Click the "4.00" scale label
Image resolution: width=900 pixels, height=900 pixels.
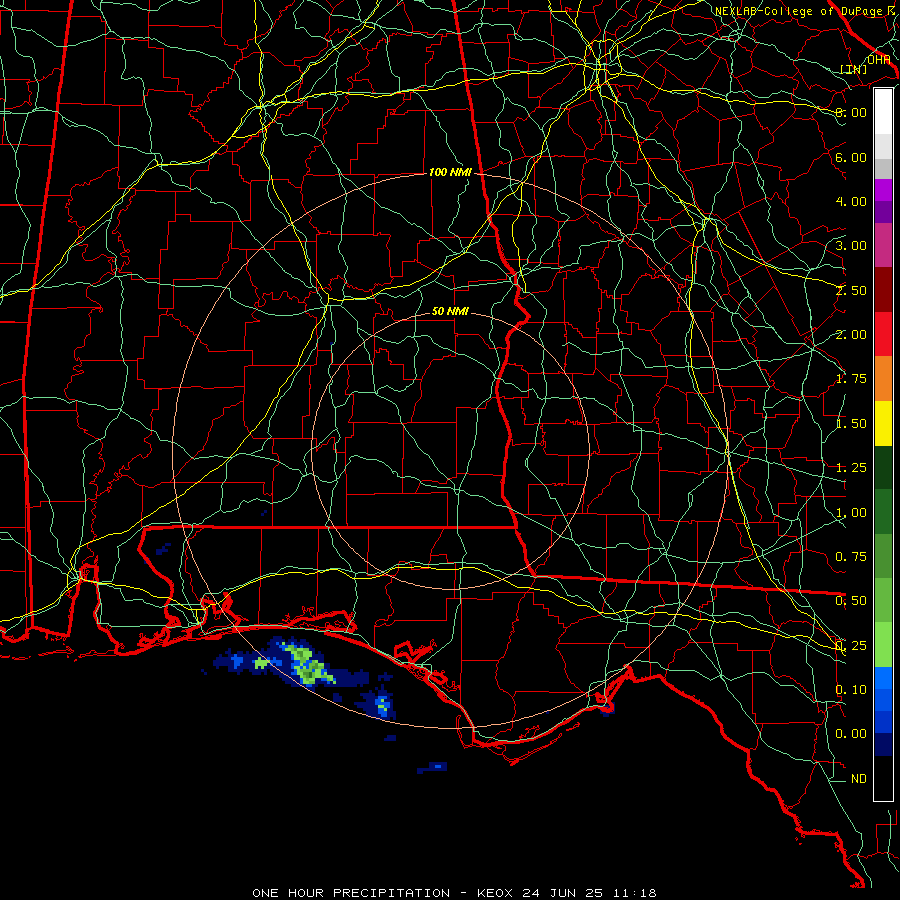(x=851, y=201)
